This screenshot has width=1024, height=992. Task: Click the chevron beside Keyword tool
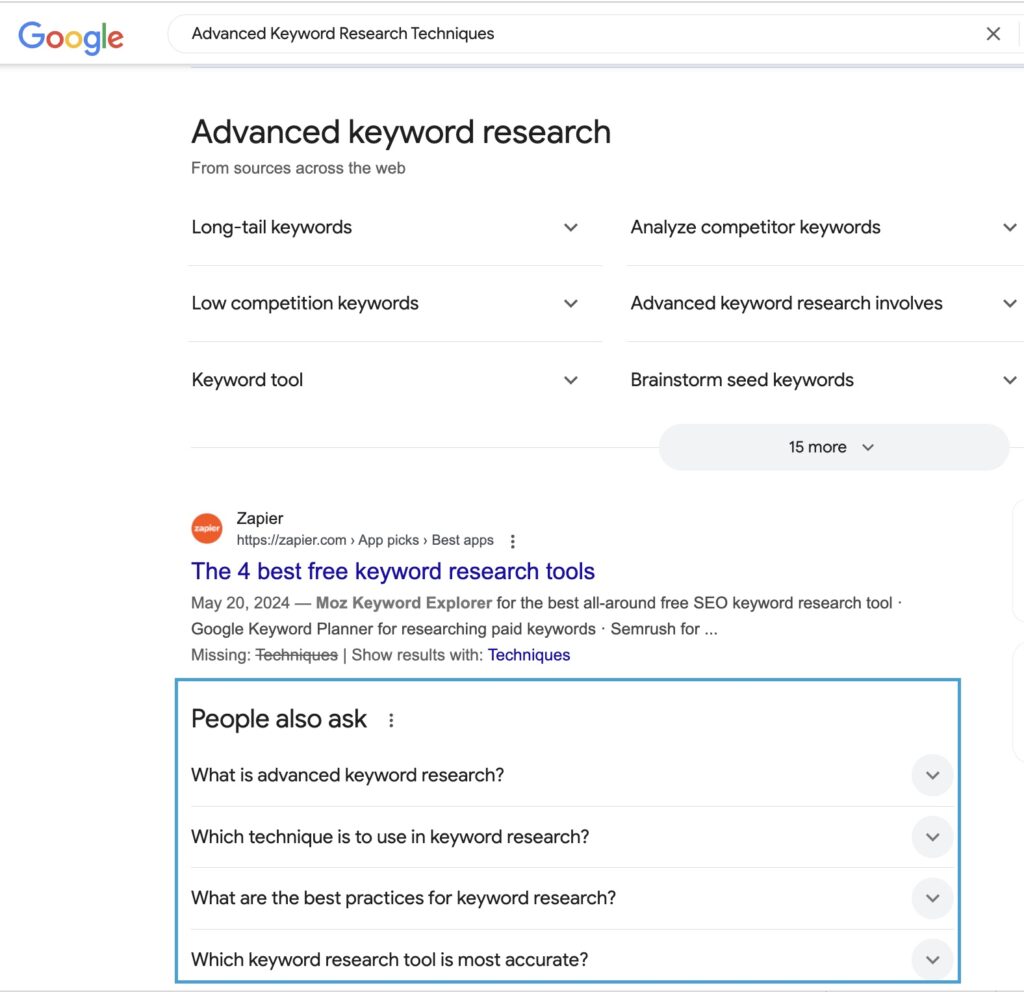[570, 380]
